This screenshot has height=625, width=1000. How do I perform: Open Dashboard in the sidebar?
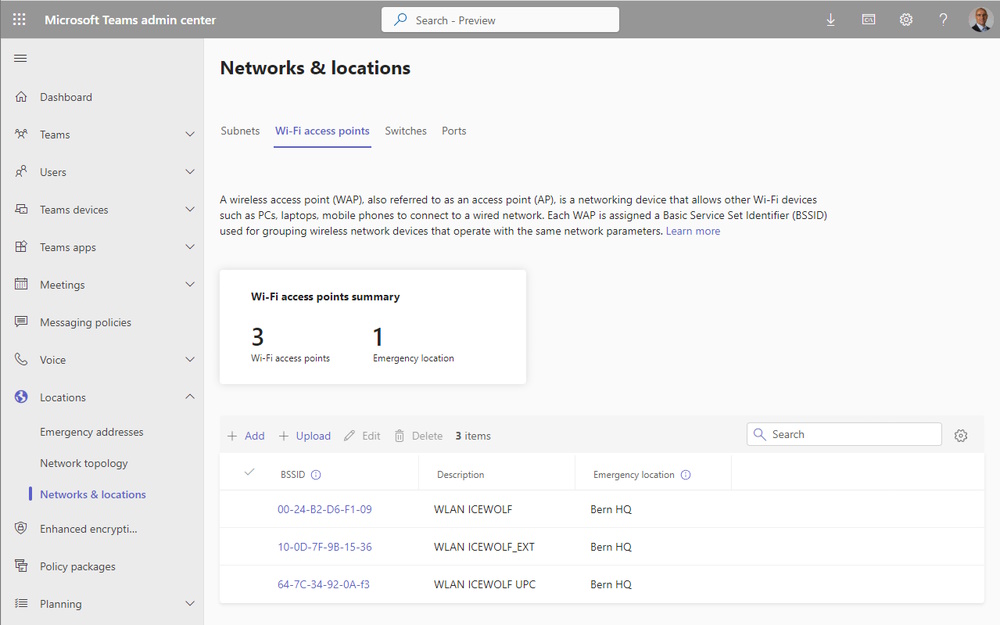click(x=66, y=97)
